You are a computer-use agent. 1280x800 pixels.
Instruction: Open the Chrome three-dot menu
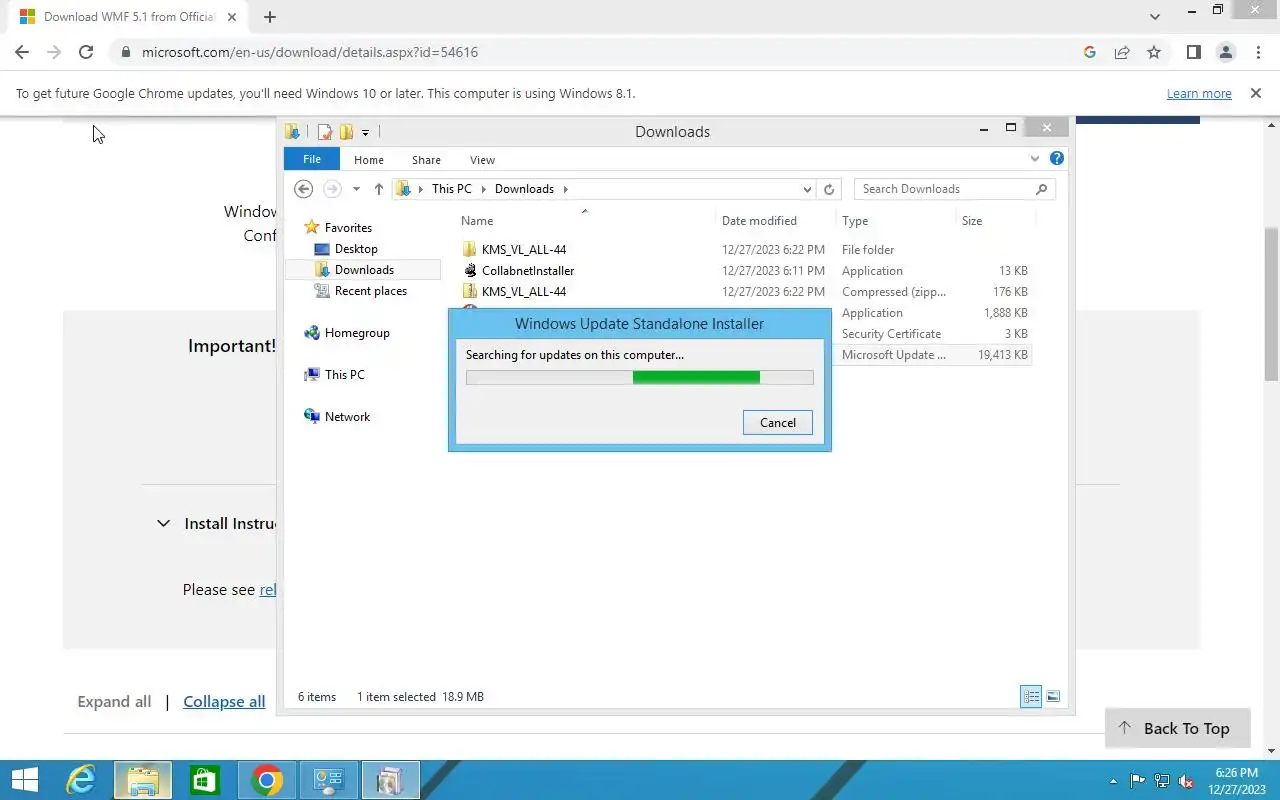point(1258,52)
